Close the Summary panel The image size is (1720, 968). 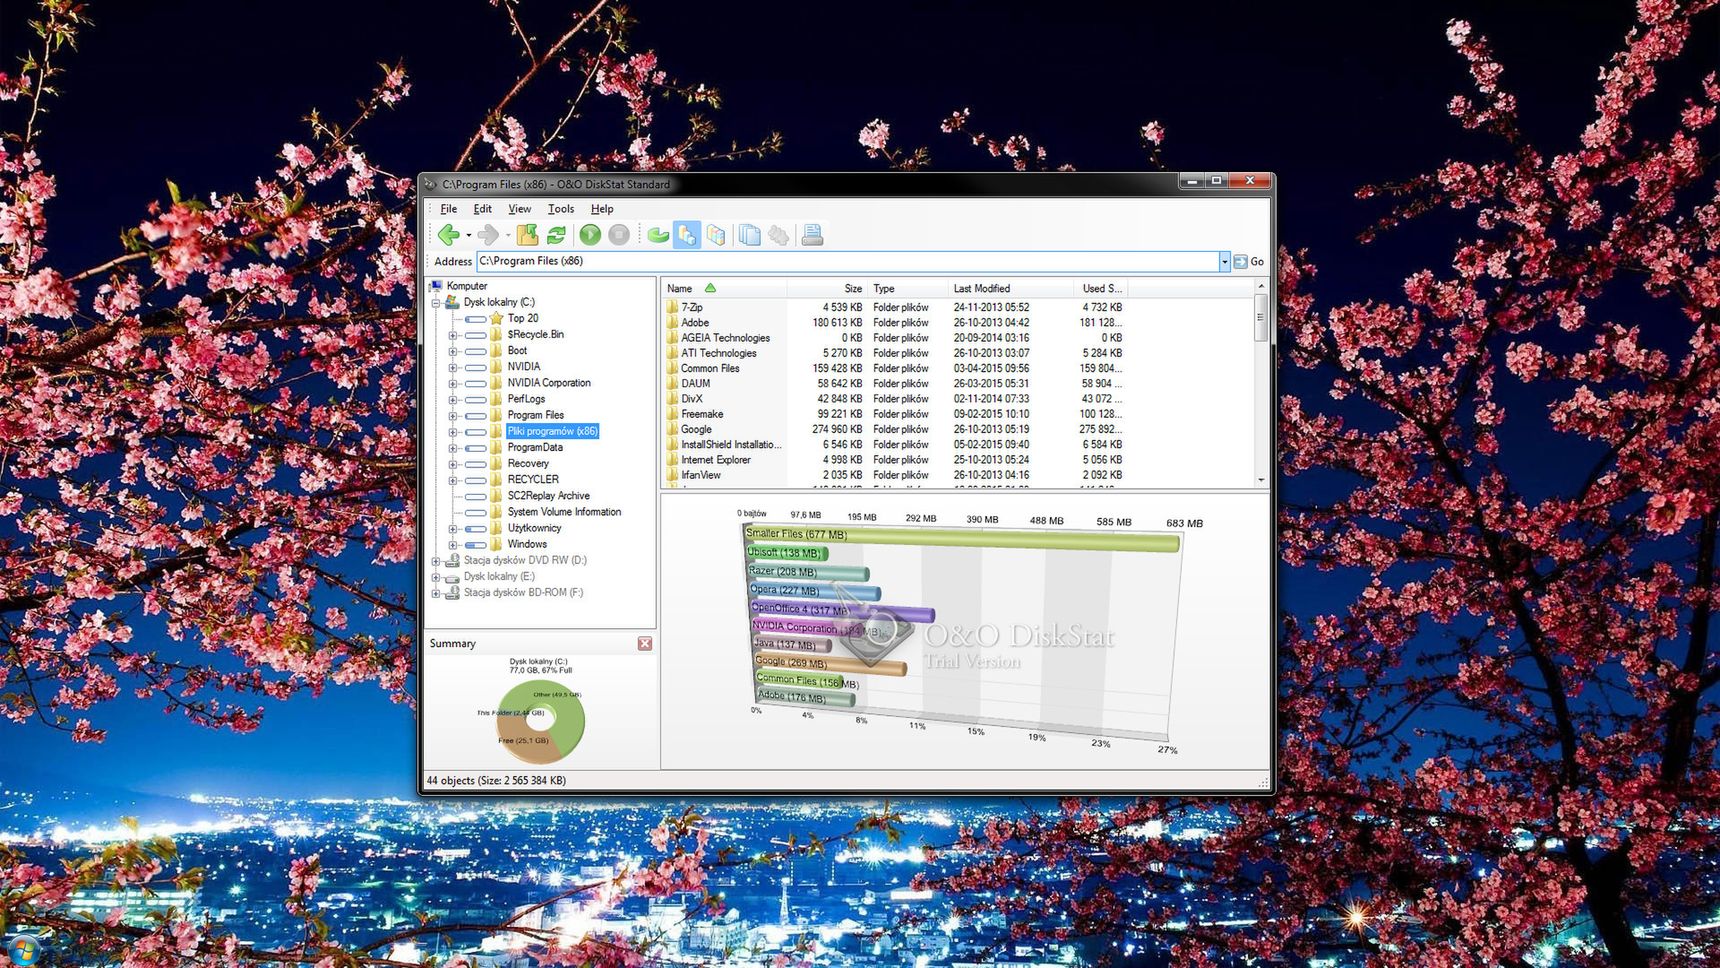tap(645, 644)
